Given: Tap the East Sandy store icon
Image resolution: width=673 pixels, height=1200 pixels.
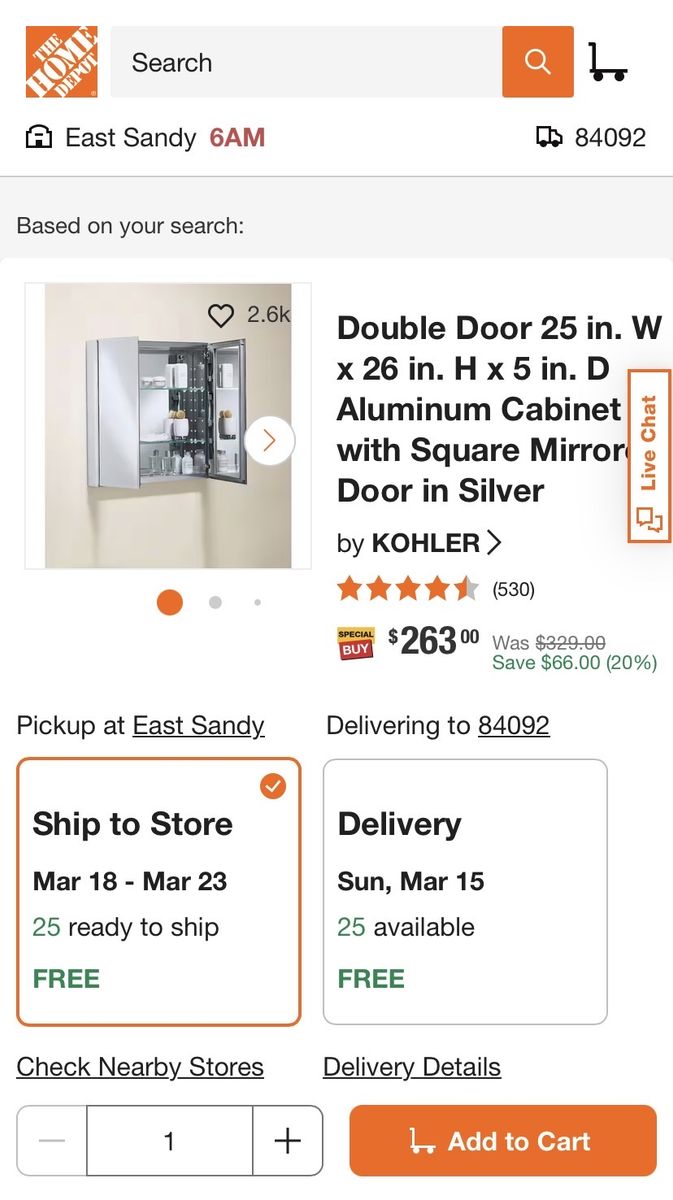Looking at the screenshot, I should (38, 137).
